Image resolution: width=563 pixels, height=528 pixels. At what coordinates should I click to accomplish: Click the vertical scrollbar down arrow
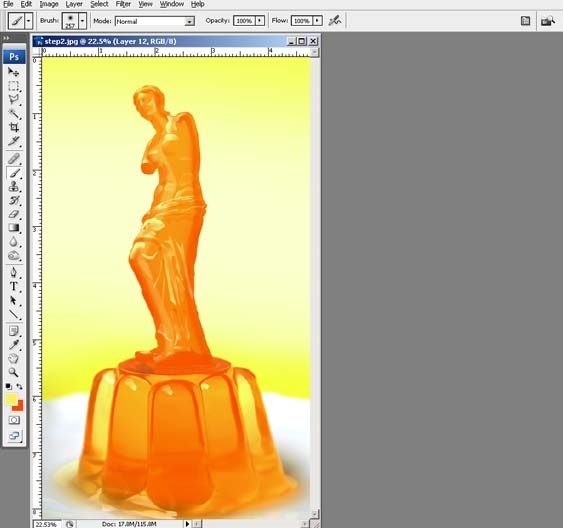(314, 514)
